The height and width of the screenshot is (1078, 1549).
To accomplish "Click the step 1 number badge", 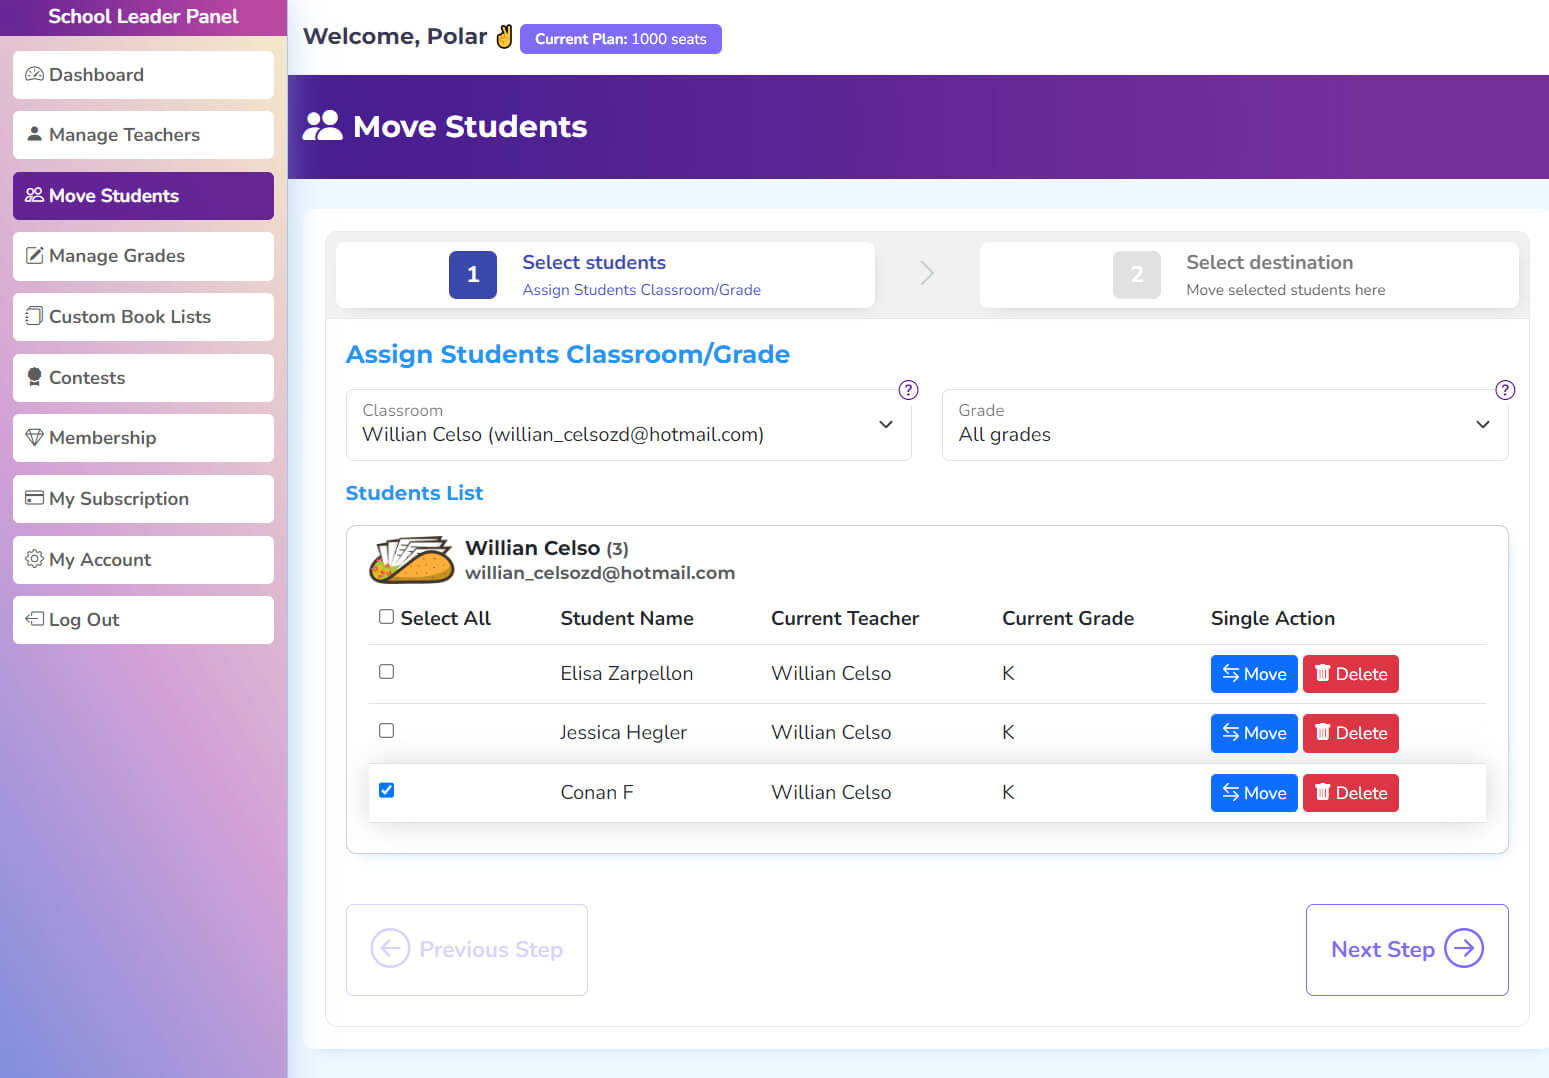I will click(x=473, y=275).
